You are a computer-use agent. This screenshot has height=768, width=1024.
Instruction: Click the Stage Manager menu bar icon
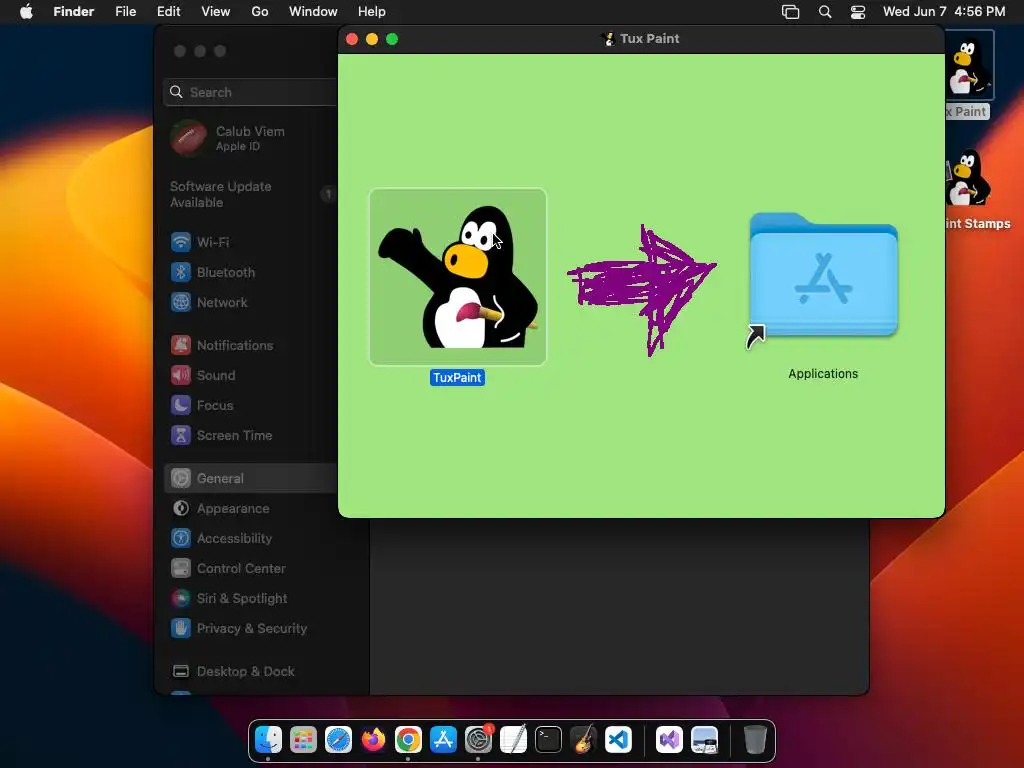(790, 12)
